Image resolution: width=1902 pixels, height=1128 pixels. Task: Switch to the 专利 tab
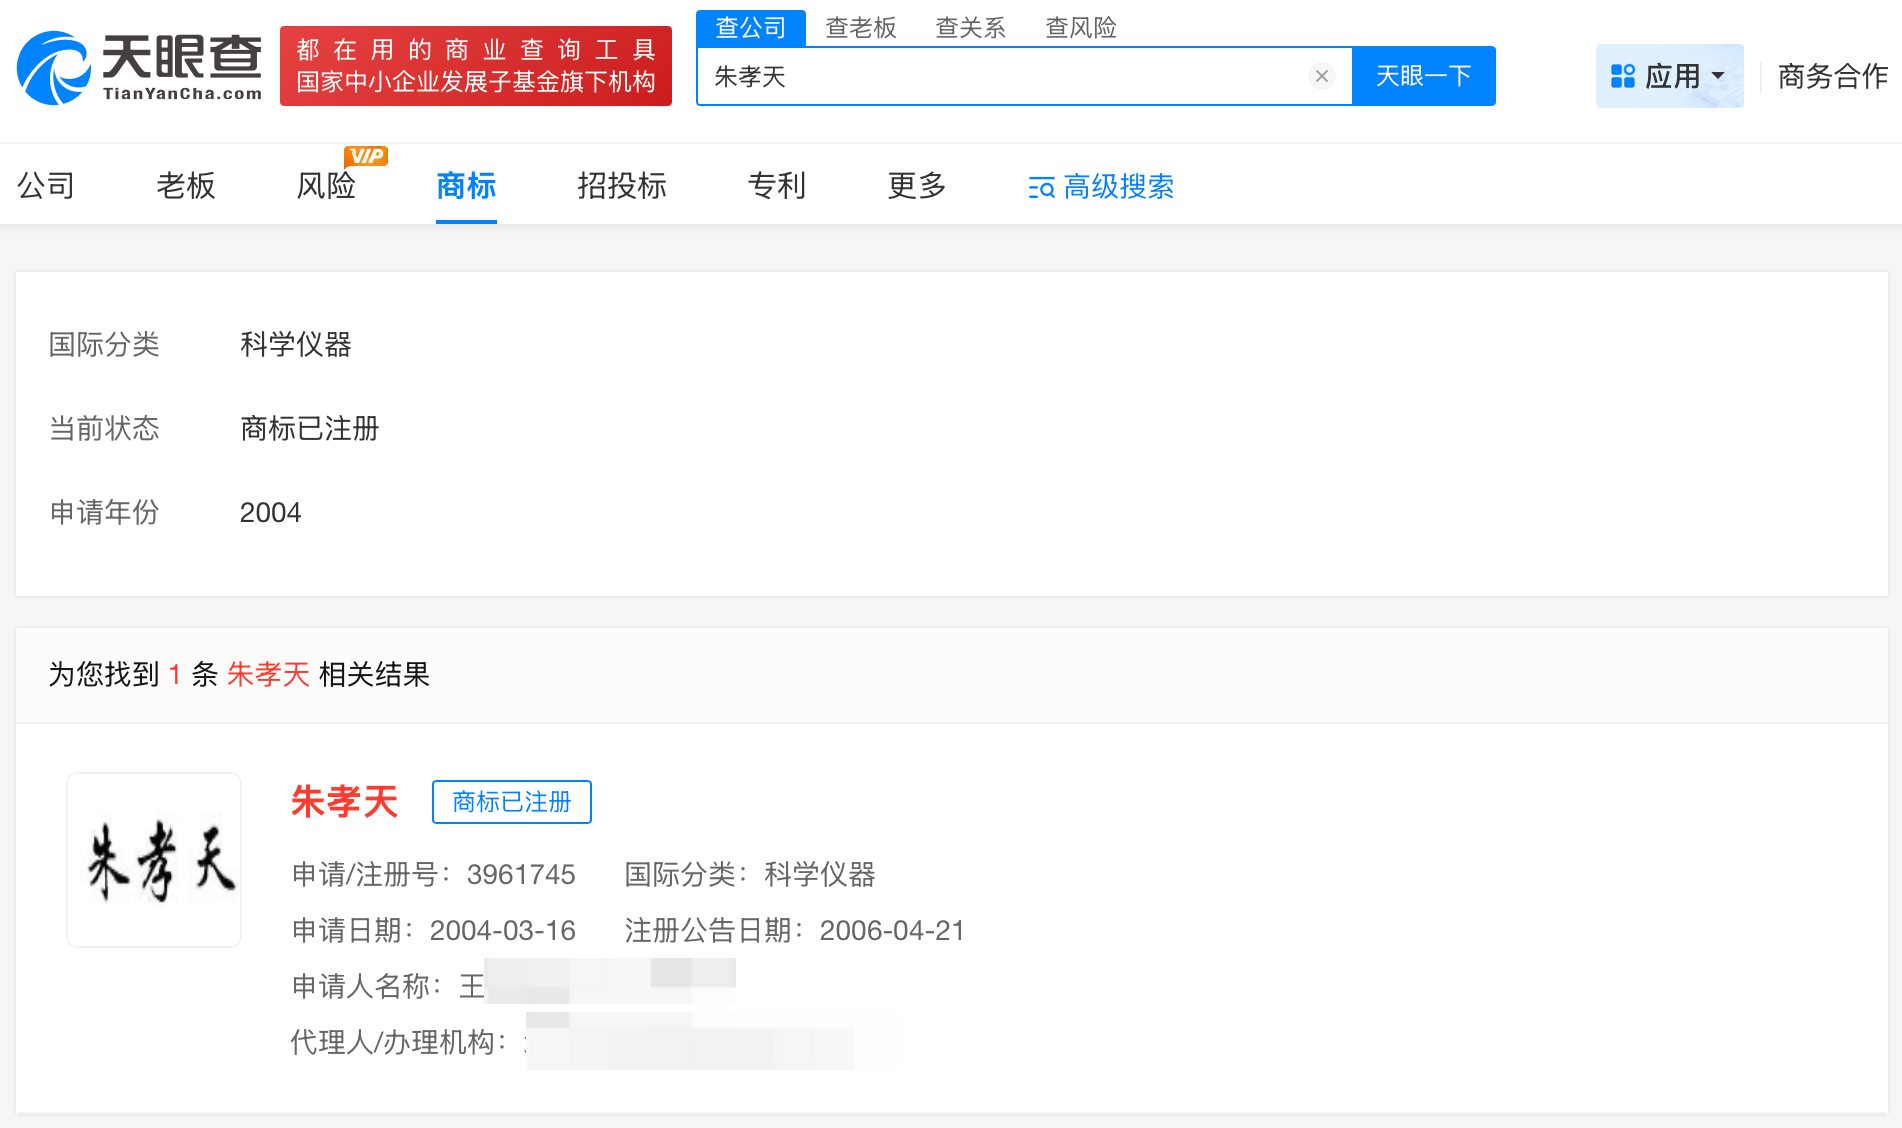point(775,186)
